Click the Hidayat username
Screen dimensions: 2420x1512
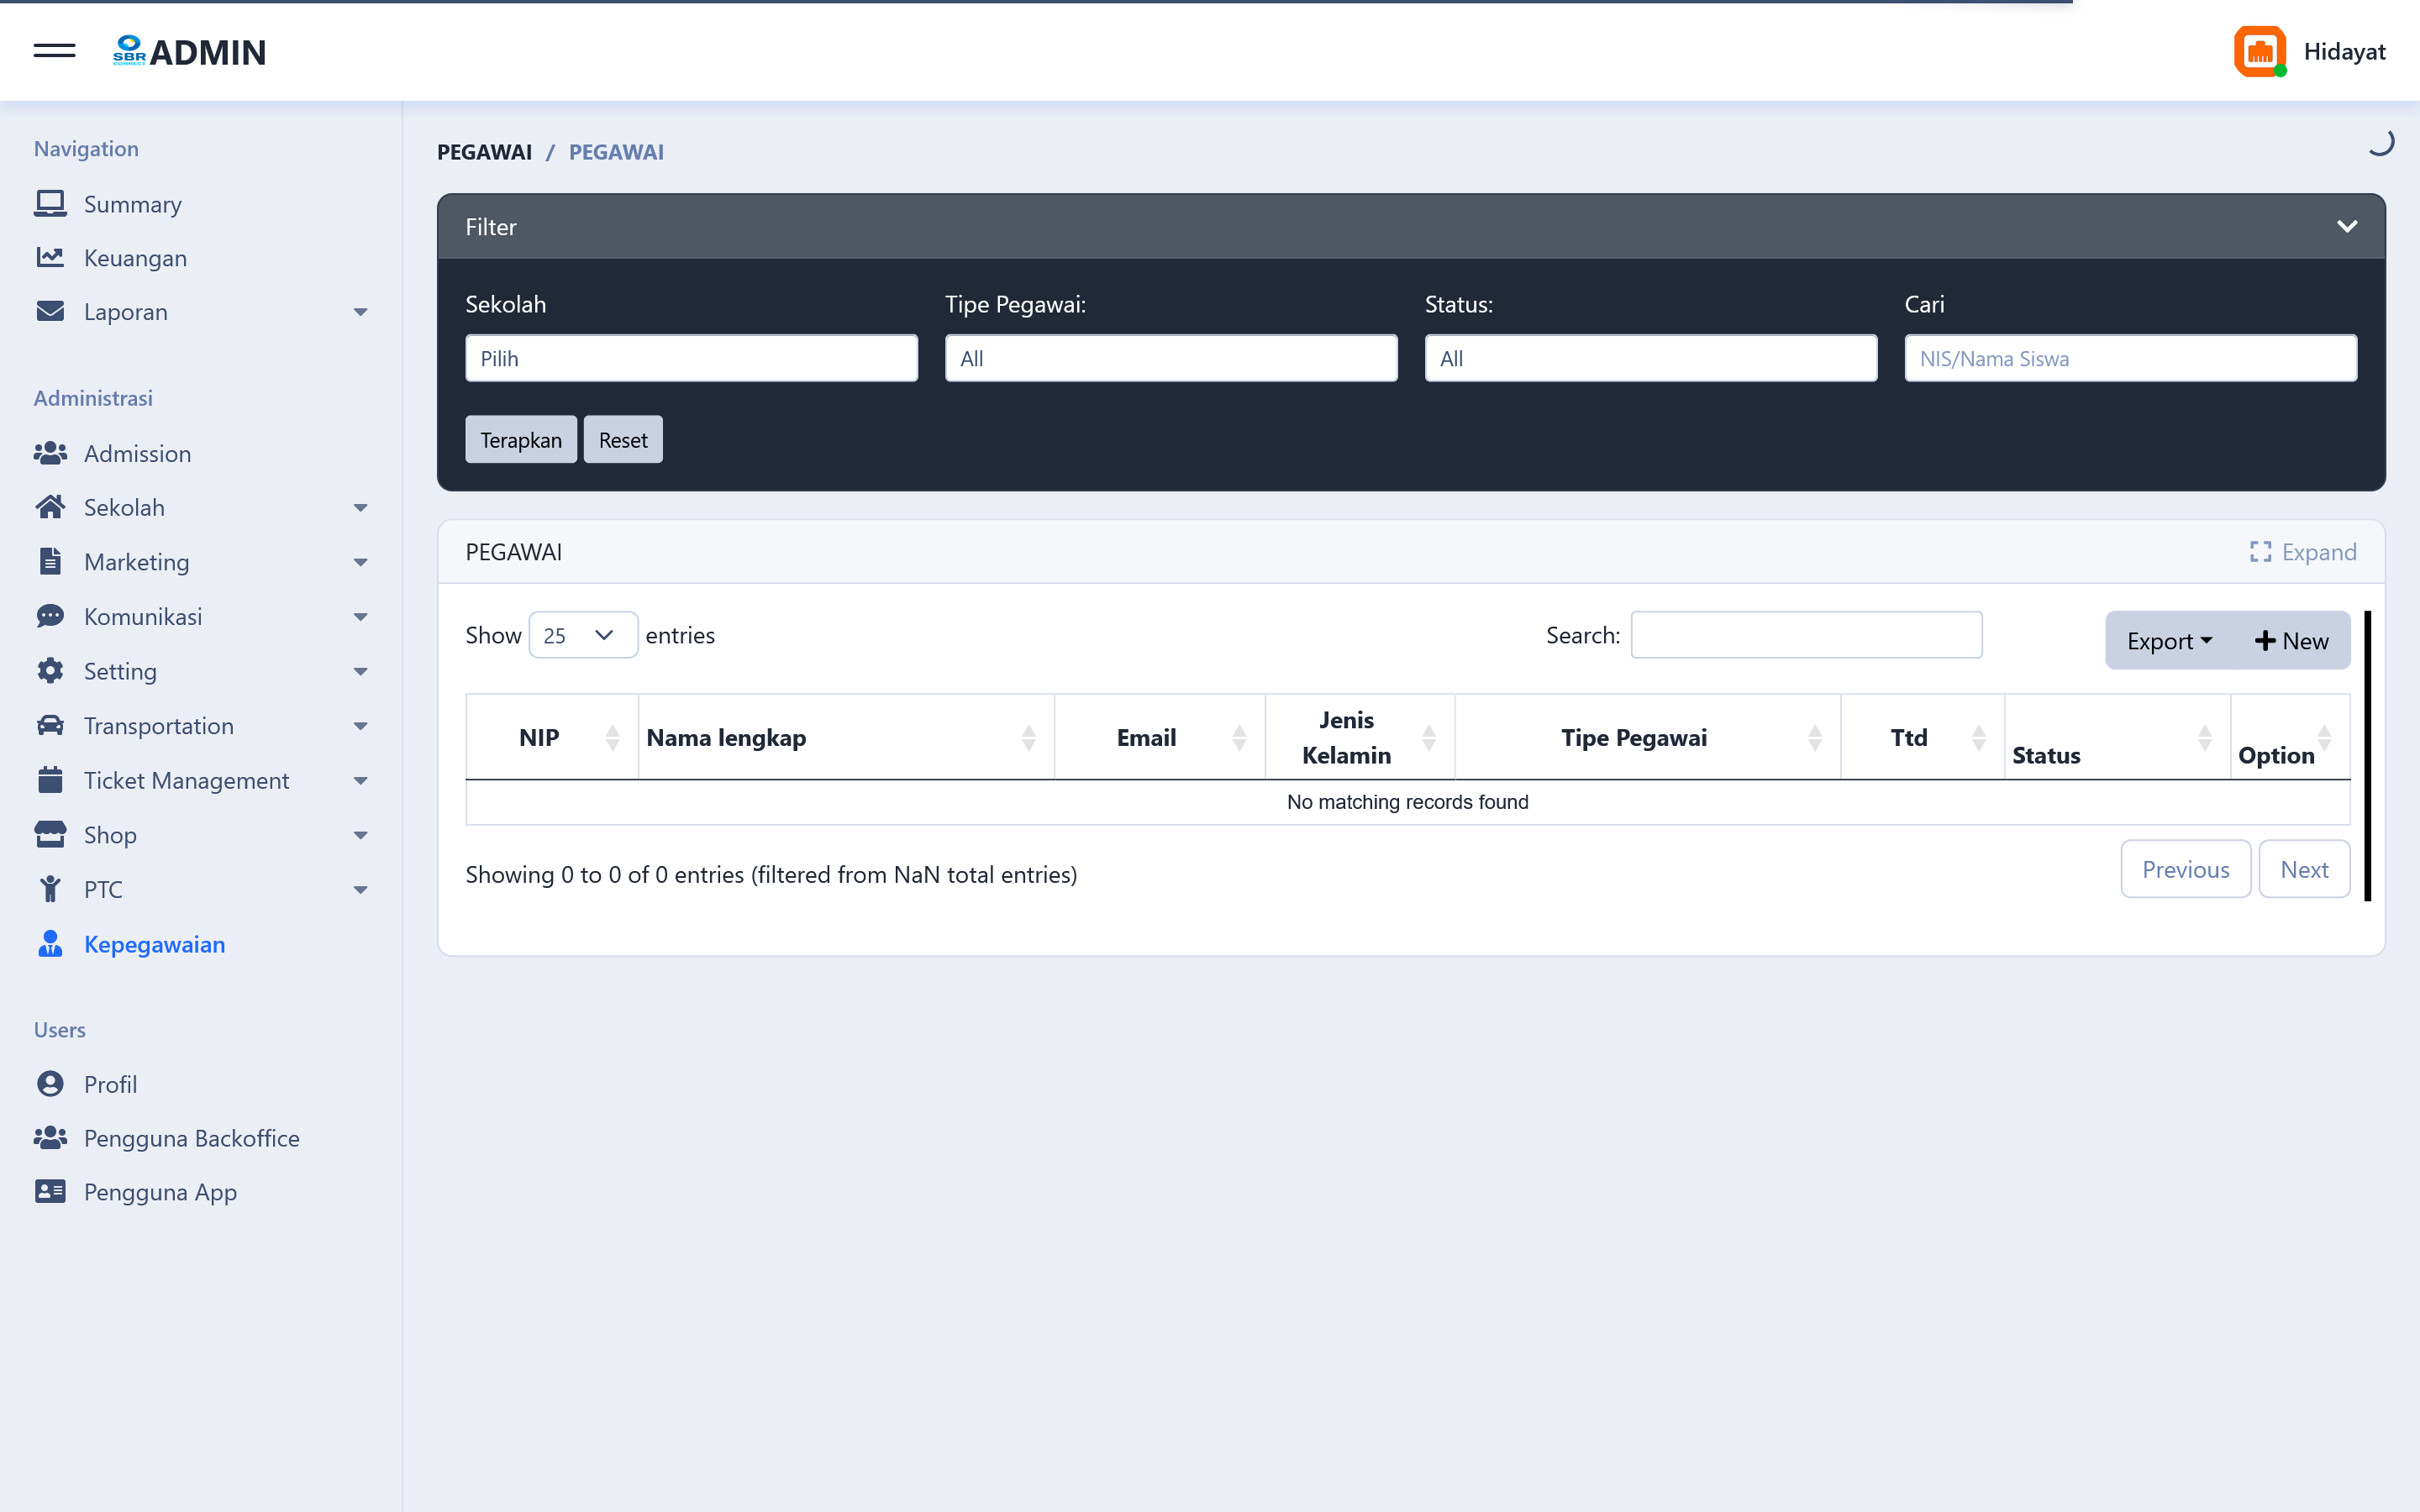click(x=2344, y=51)
